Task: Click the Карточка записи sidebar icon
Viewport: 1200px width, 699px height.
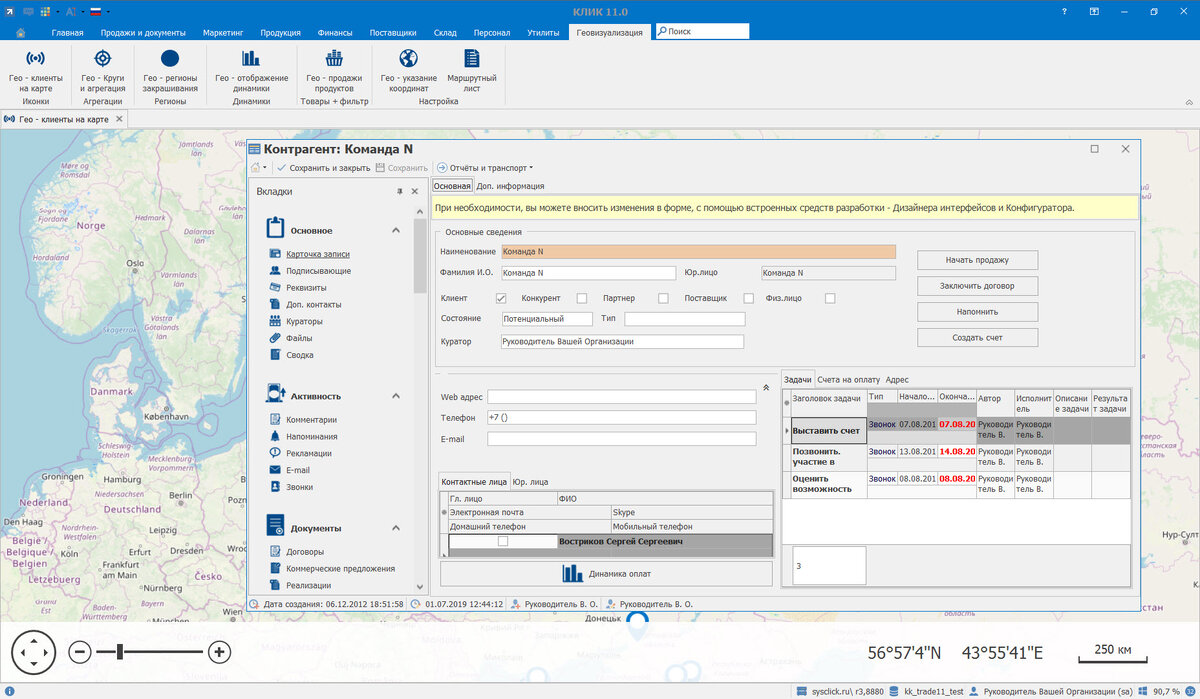Action: (x=275, y=254)
